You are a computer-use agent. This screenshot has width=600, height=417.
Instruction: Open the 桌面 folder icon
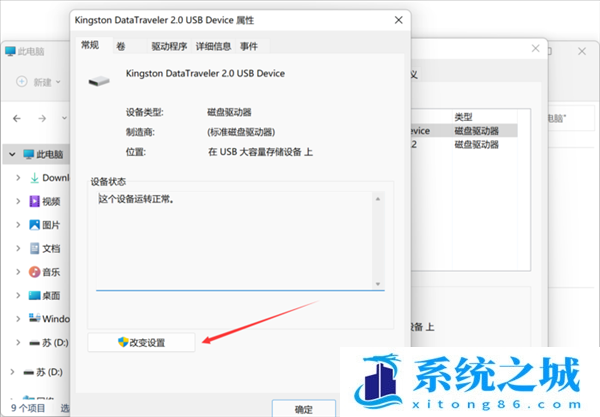coord(34,295)
